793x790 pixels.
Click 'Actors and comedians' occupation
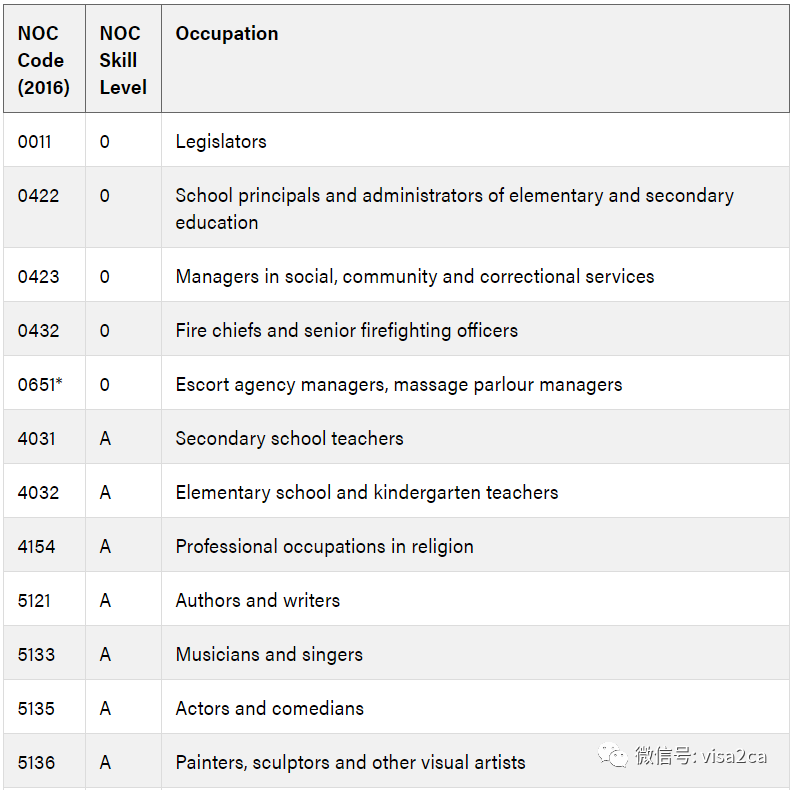click(x=270, y=709)
